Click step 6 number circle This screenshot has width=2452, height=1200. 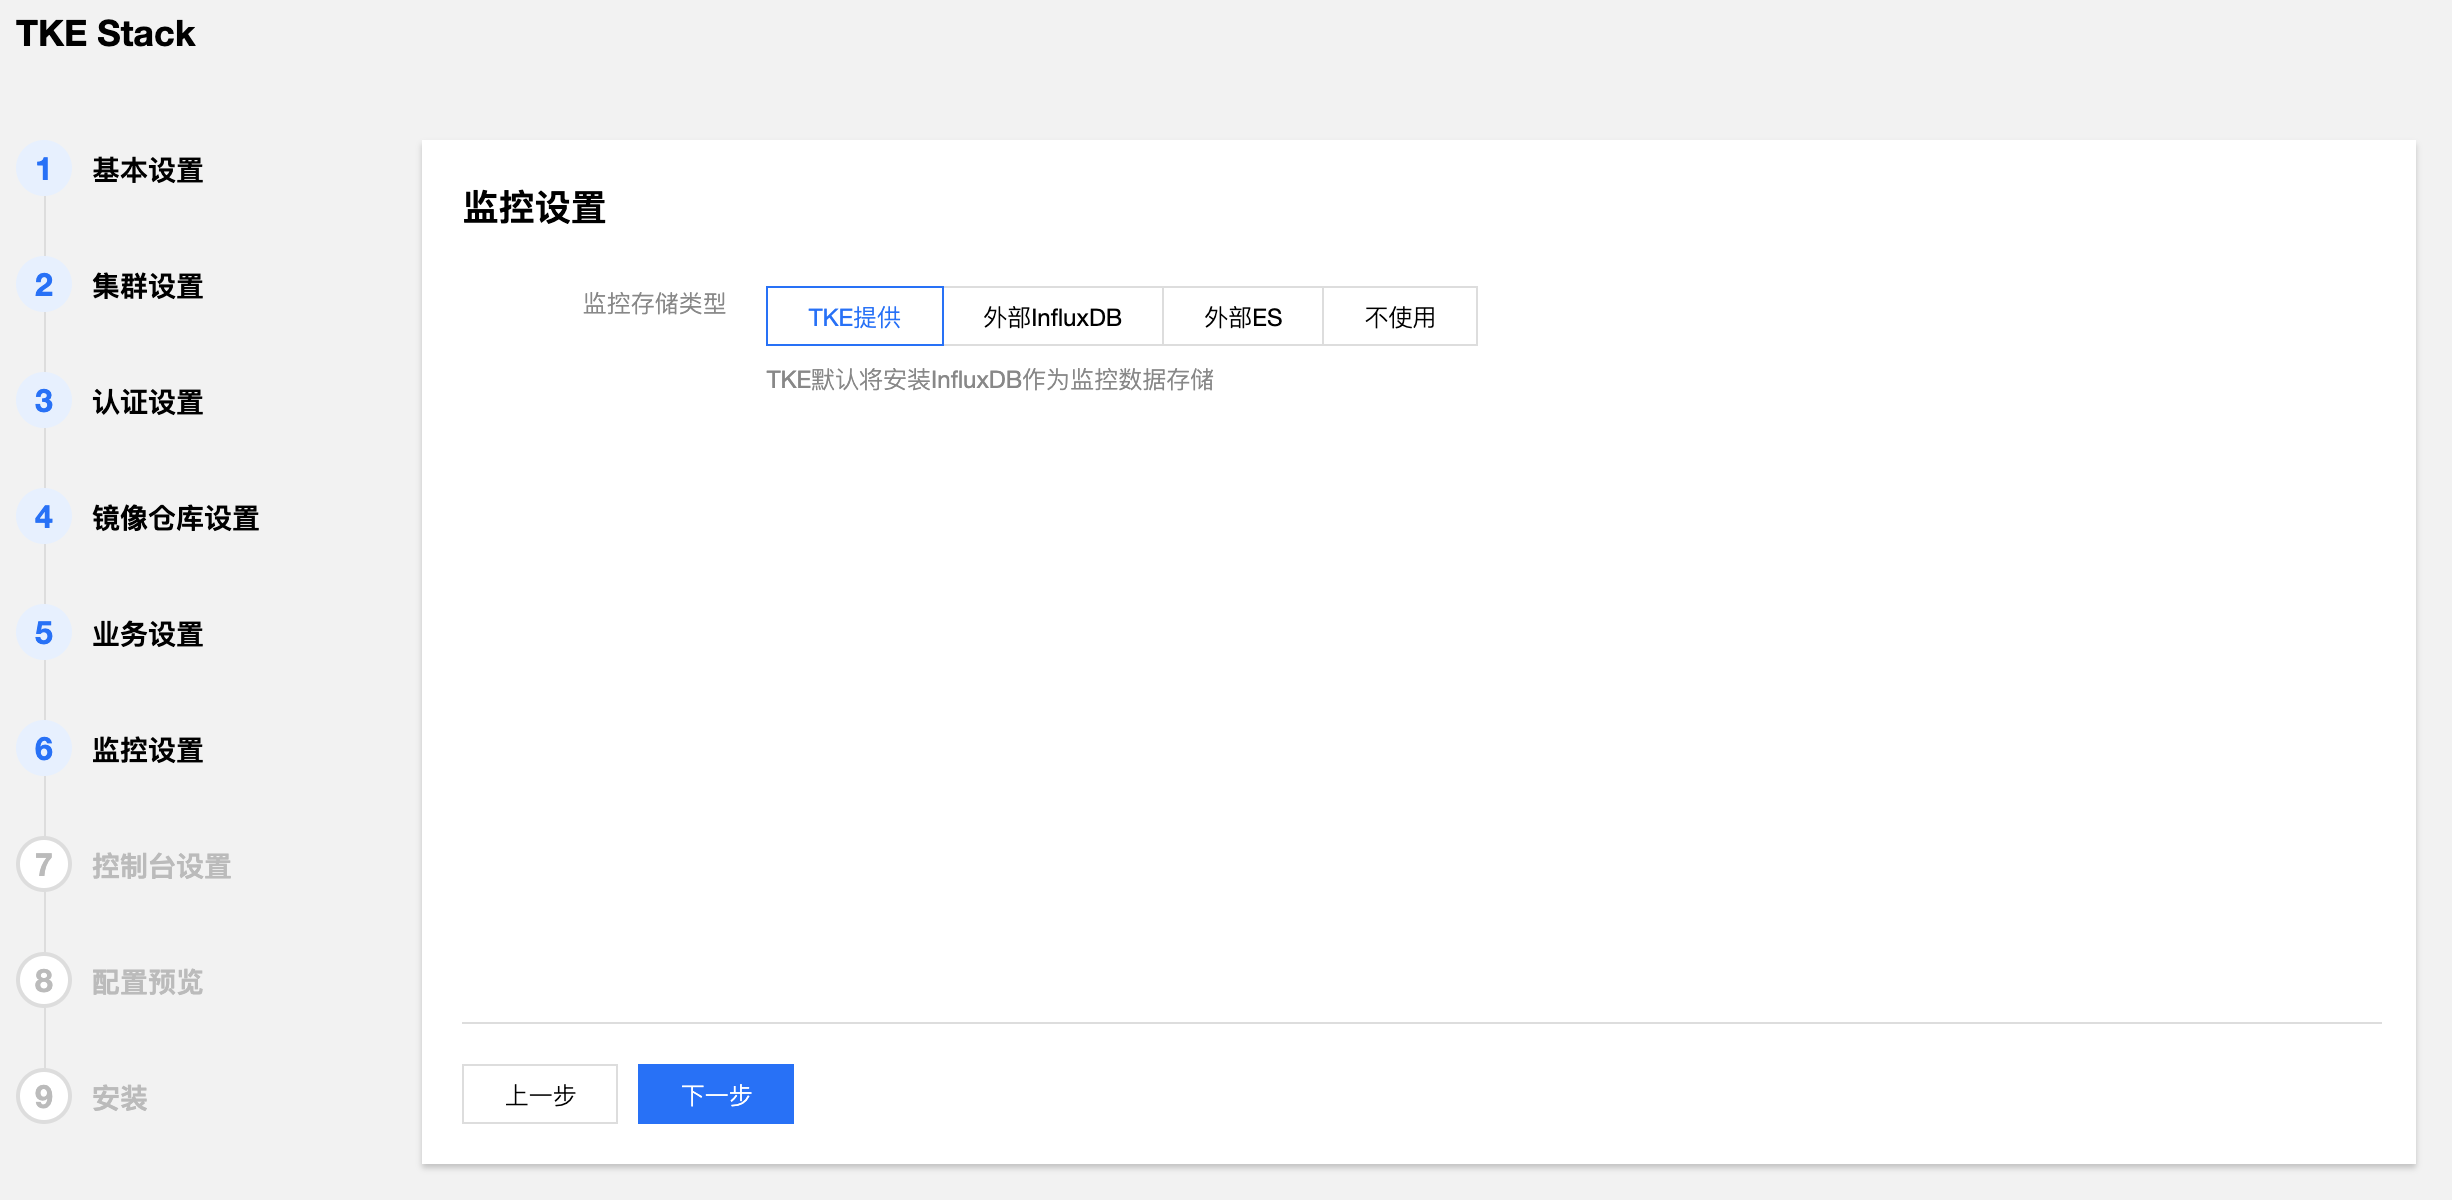pyautogui.click(x=44, y=749)
